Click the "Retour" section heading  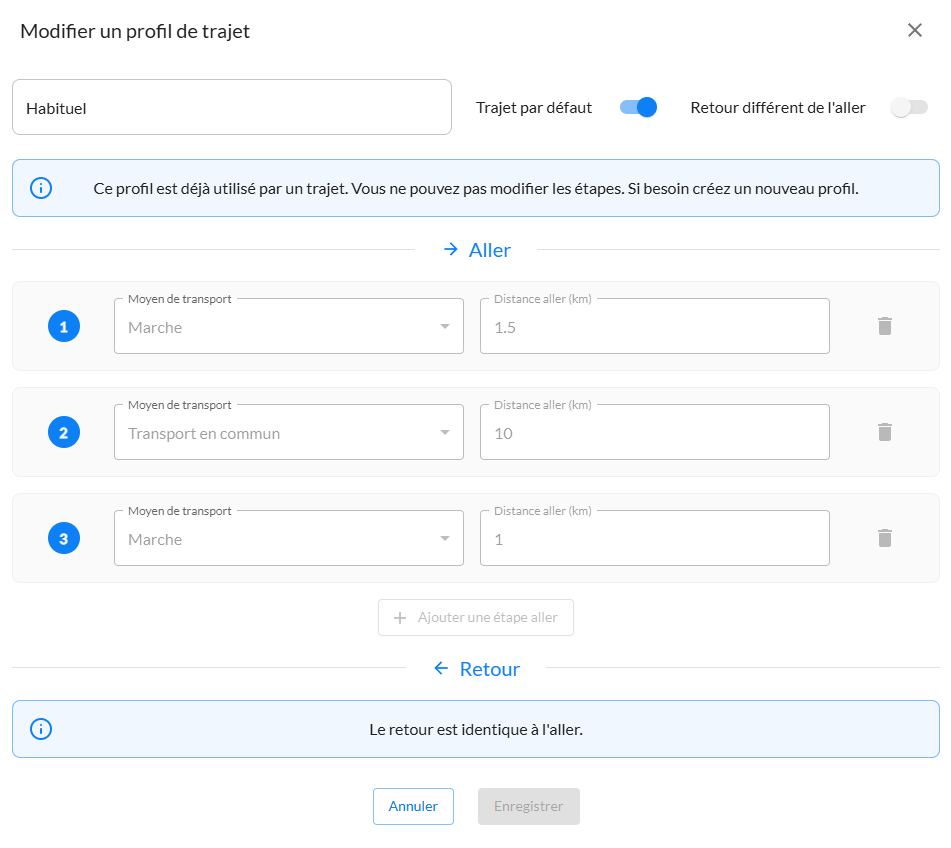[477, 669]
